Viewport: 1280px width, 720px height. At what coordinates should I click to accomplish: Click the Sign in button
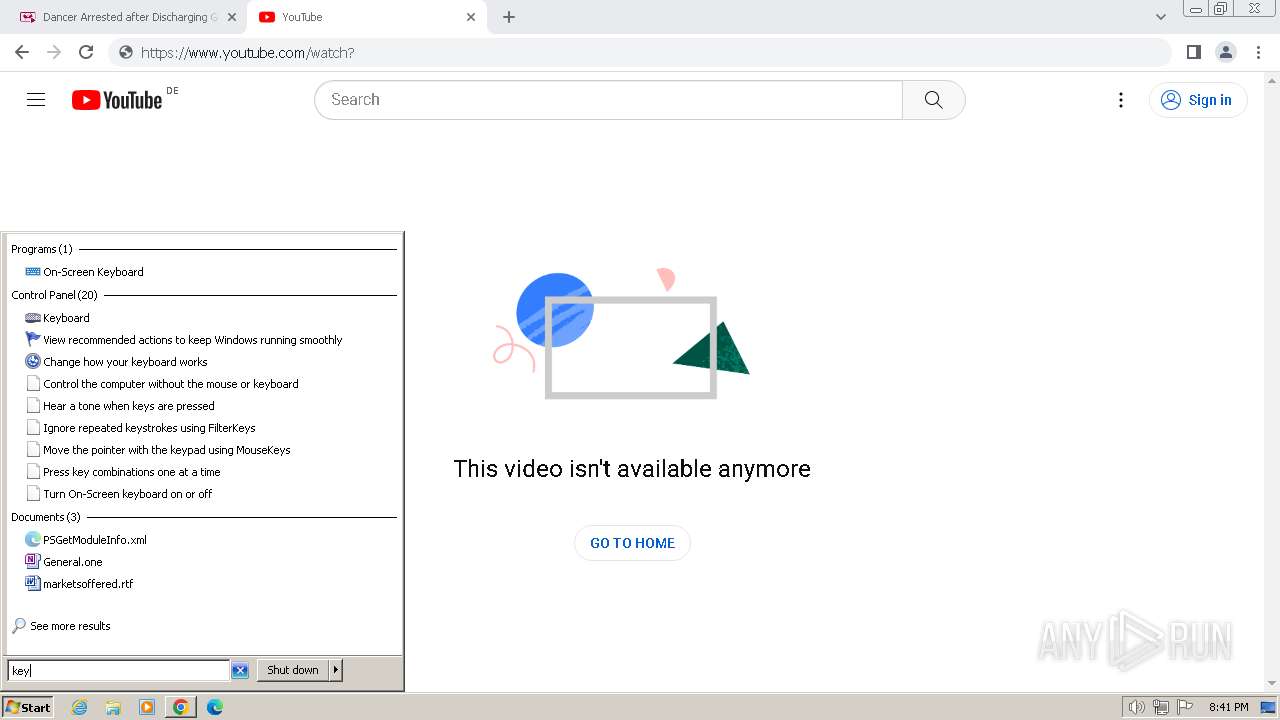[x=1198, y=100]
